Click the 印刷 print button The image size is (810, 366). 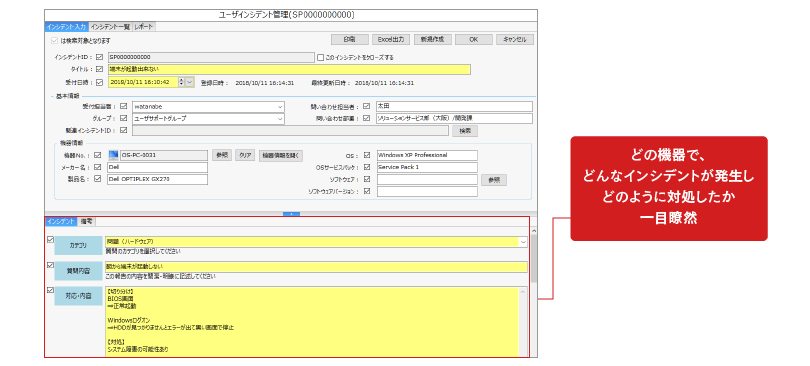(350, 40)
